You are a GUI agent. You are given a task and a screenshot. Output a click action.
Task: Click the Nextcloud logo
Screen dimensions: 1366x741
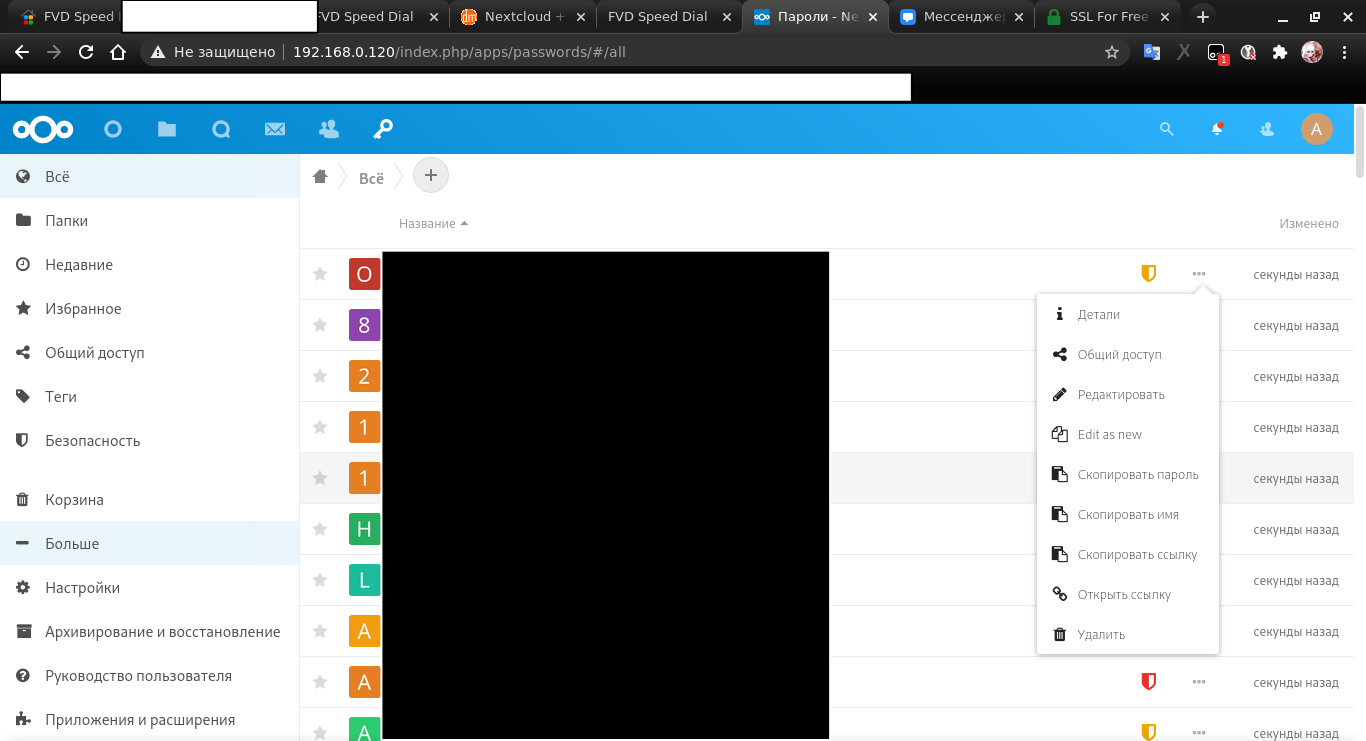[43, 129]
